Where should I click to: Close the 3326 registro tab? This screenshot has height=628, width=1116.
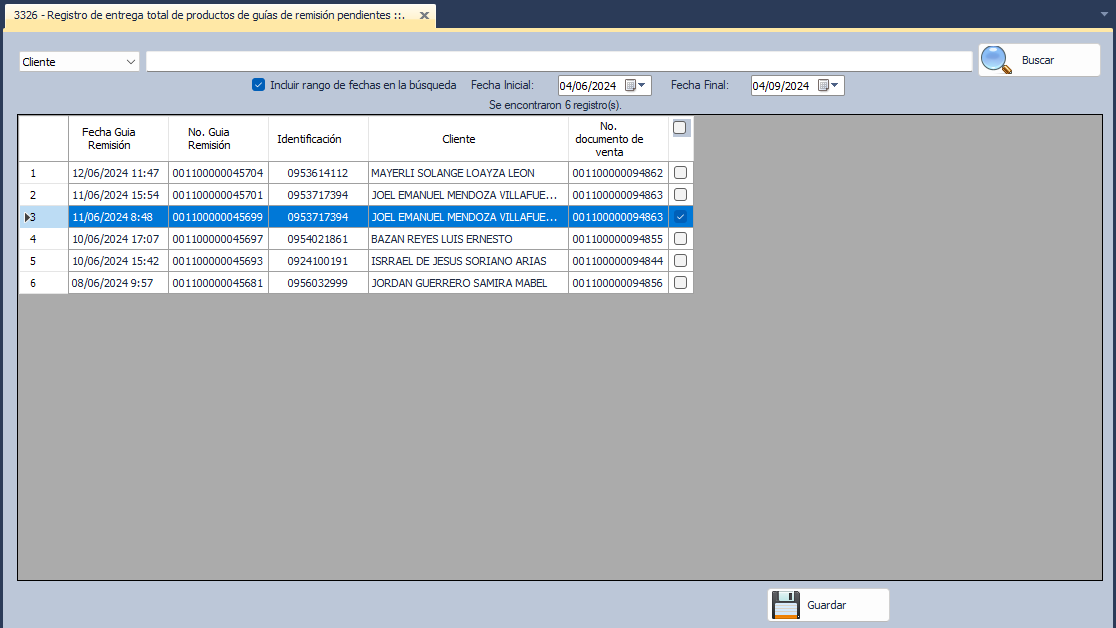click(x=424, y=16)
